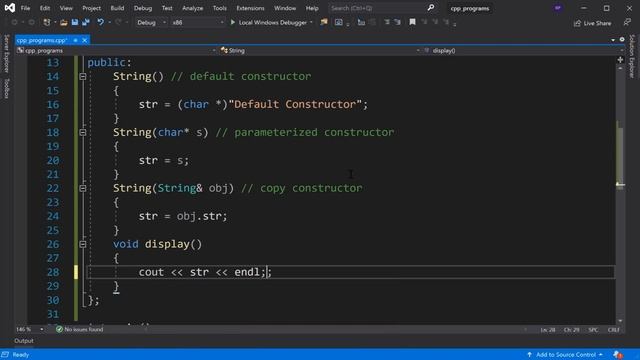Click on line number 24
640x360 pixels.
(53, 216)
